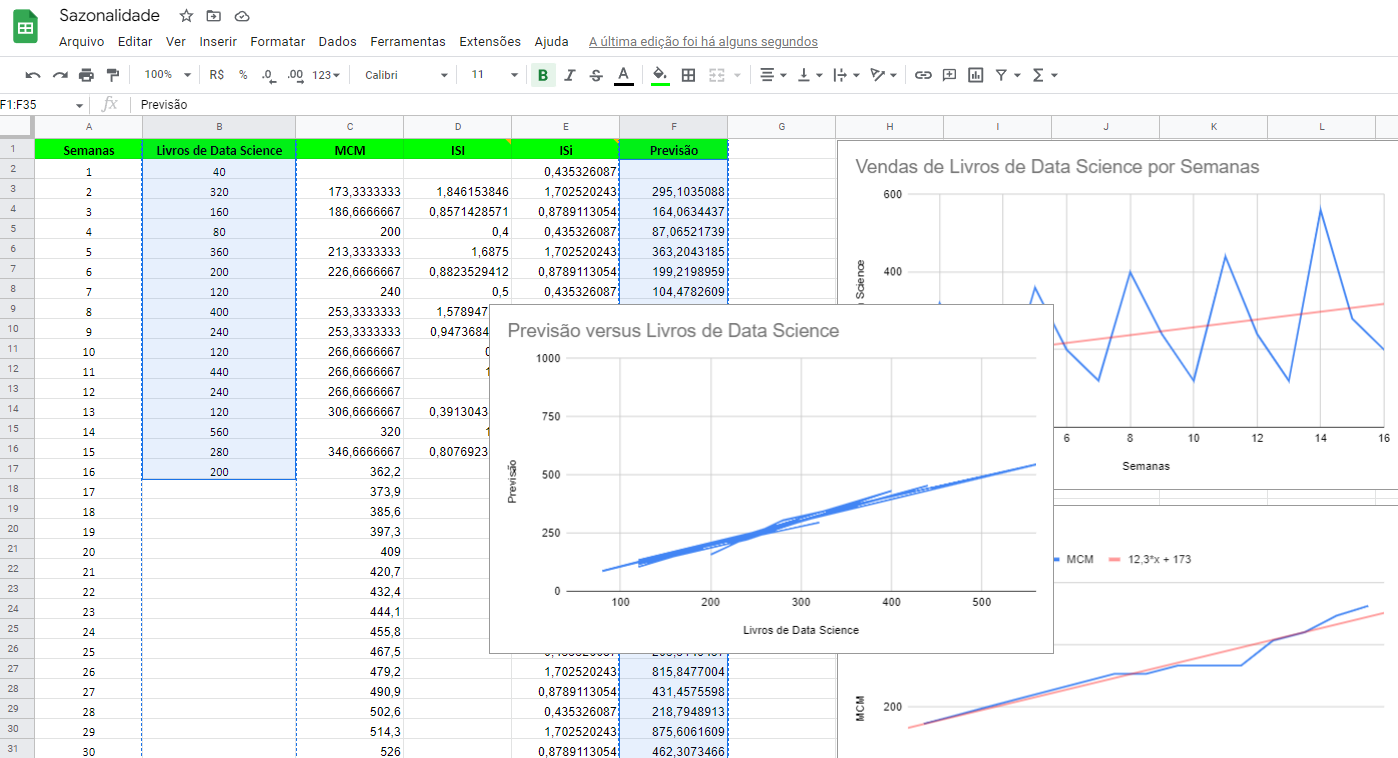1398x758 pixels.
Task: Select the Vendas de Livros chart title
Action: (x=1057, y=167)
